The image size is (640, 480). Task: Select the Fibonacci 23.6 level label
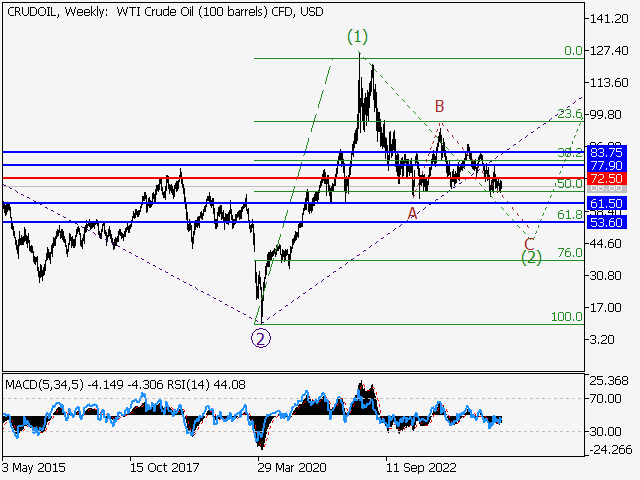[x=569, y=114]
